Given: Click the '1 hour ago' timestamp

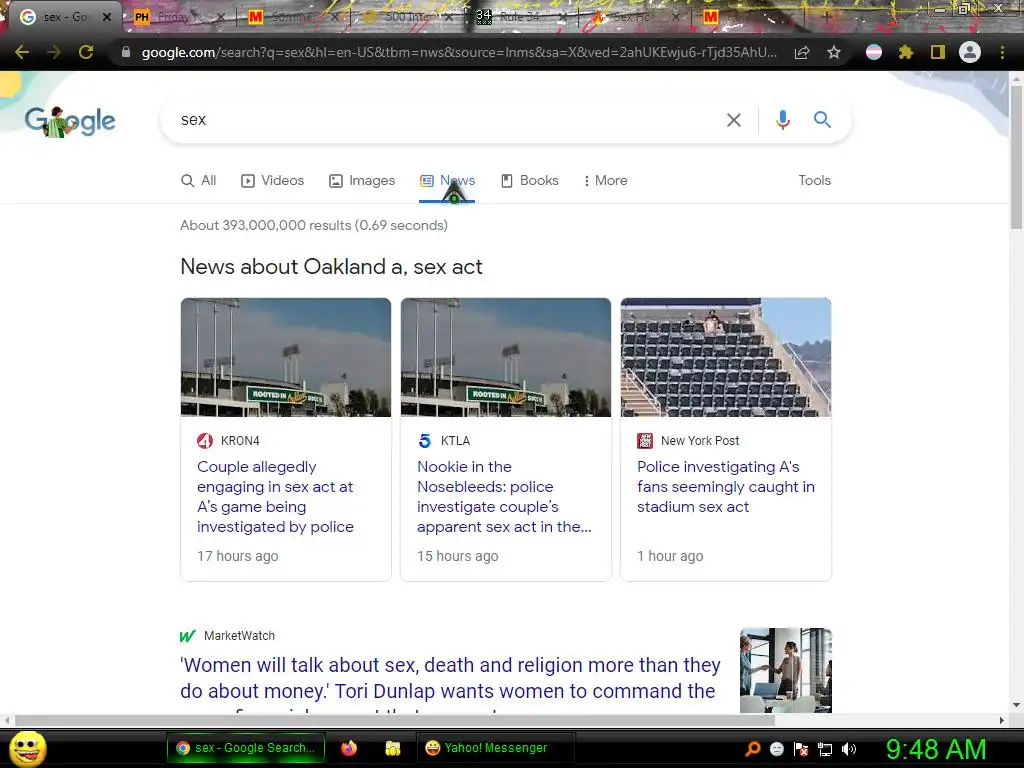Looking at the screenshot, I should pos(670,556).
